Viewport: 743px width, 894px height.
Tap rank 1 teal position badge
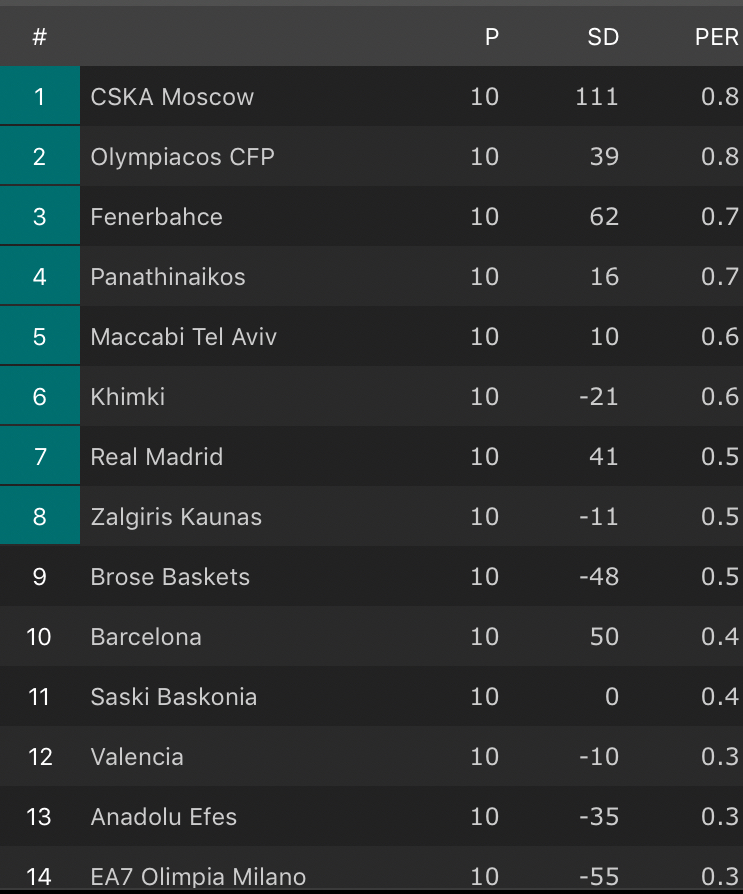coord(40,97)
